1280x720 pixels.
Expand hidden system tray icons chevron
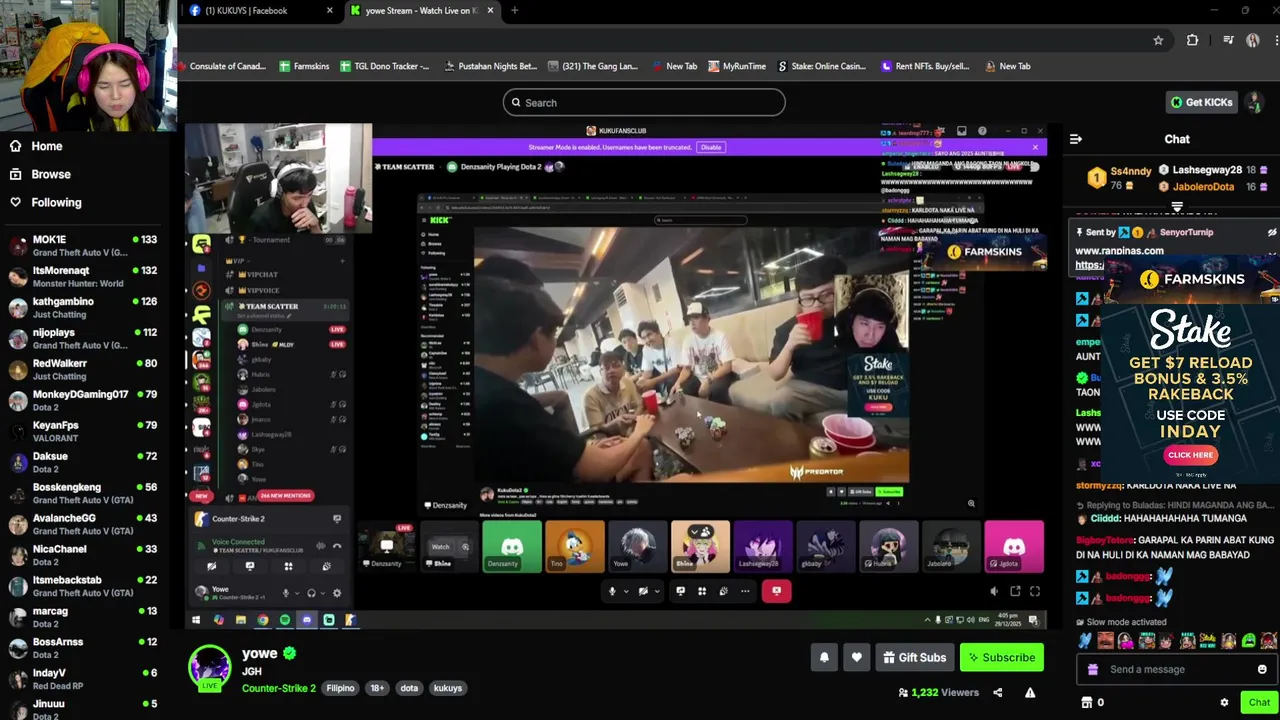click(x=927, y=620)
